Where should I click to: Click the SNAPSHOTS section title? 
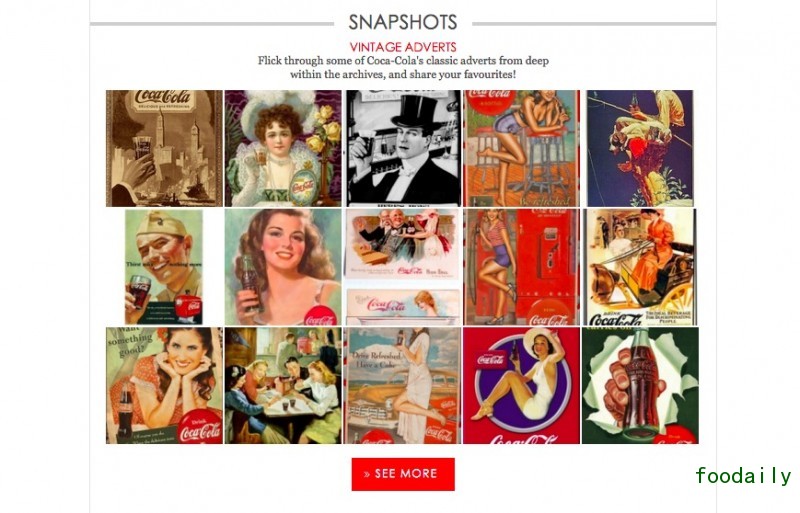(403, 22)
